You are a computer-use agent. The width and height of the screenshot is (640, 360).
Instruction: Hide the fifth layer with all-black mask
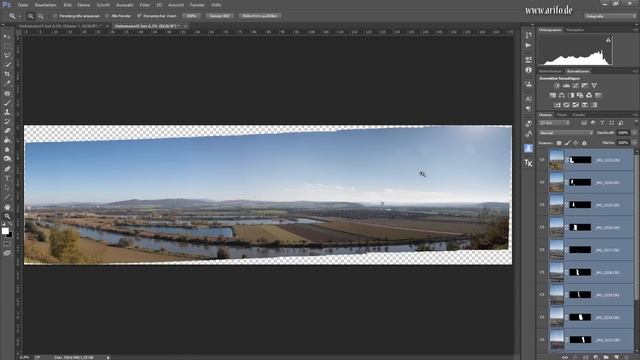click(542, 249)
